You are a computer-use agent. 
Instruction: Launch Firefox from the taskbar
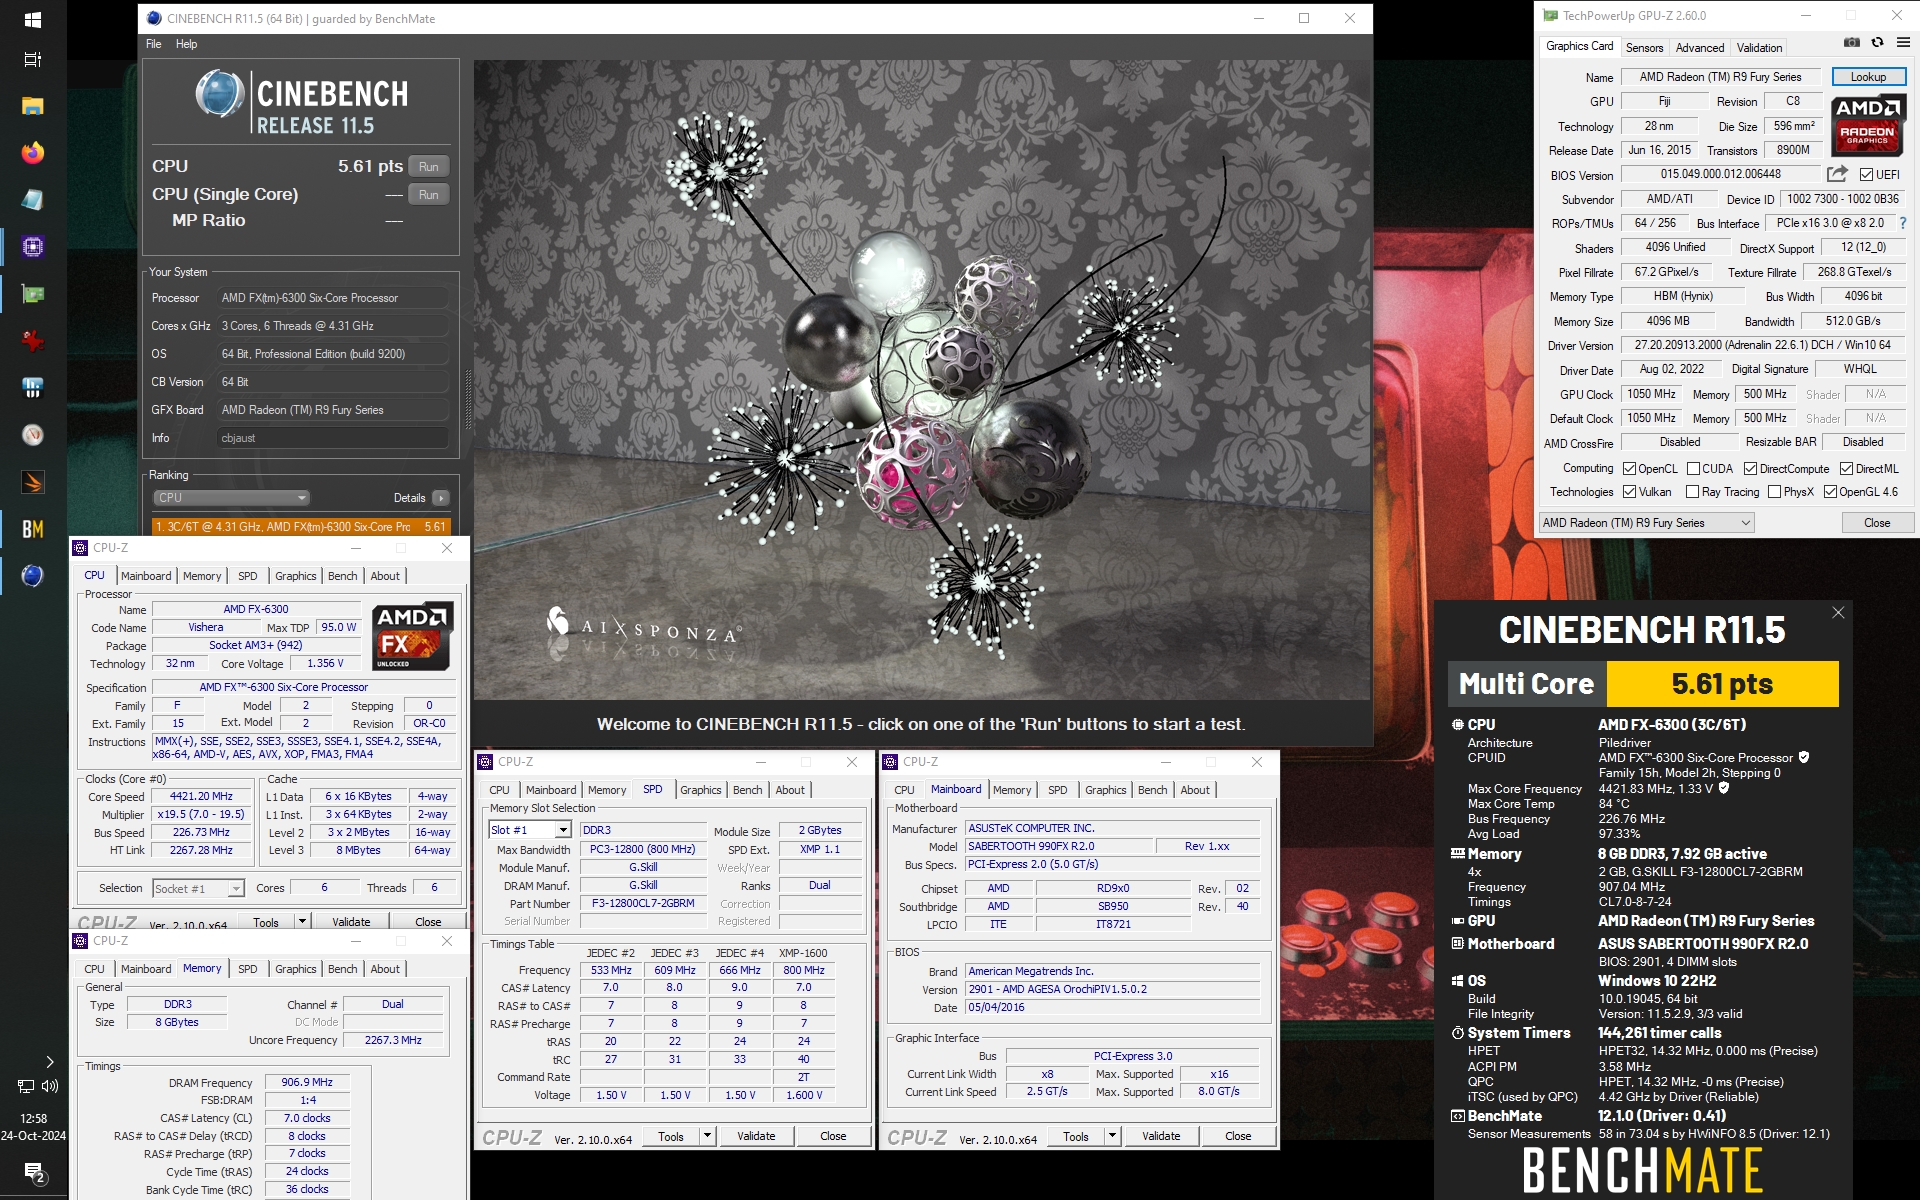(x=33, y=152)
